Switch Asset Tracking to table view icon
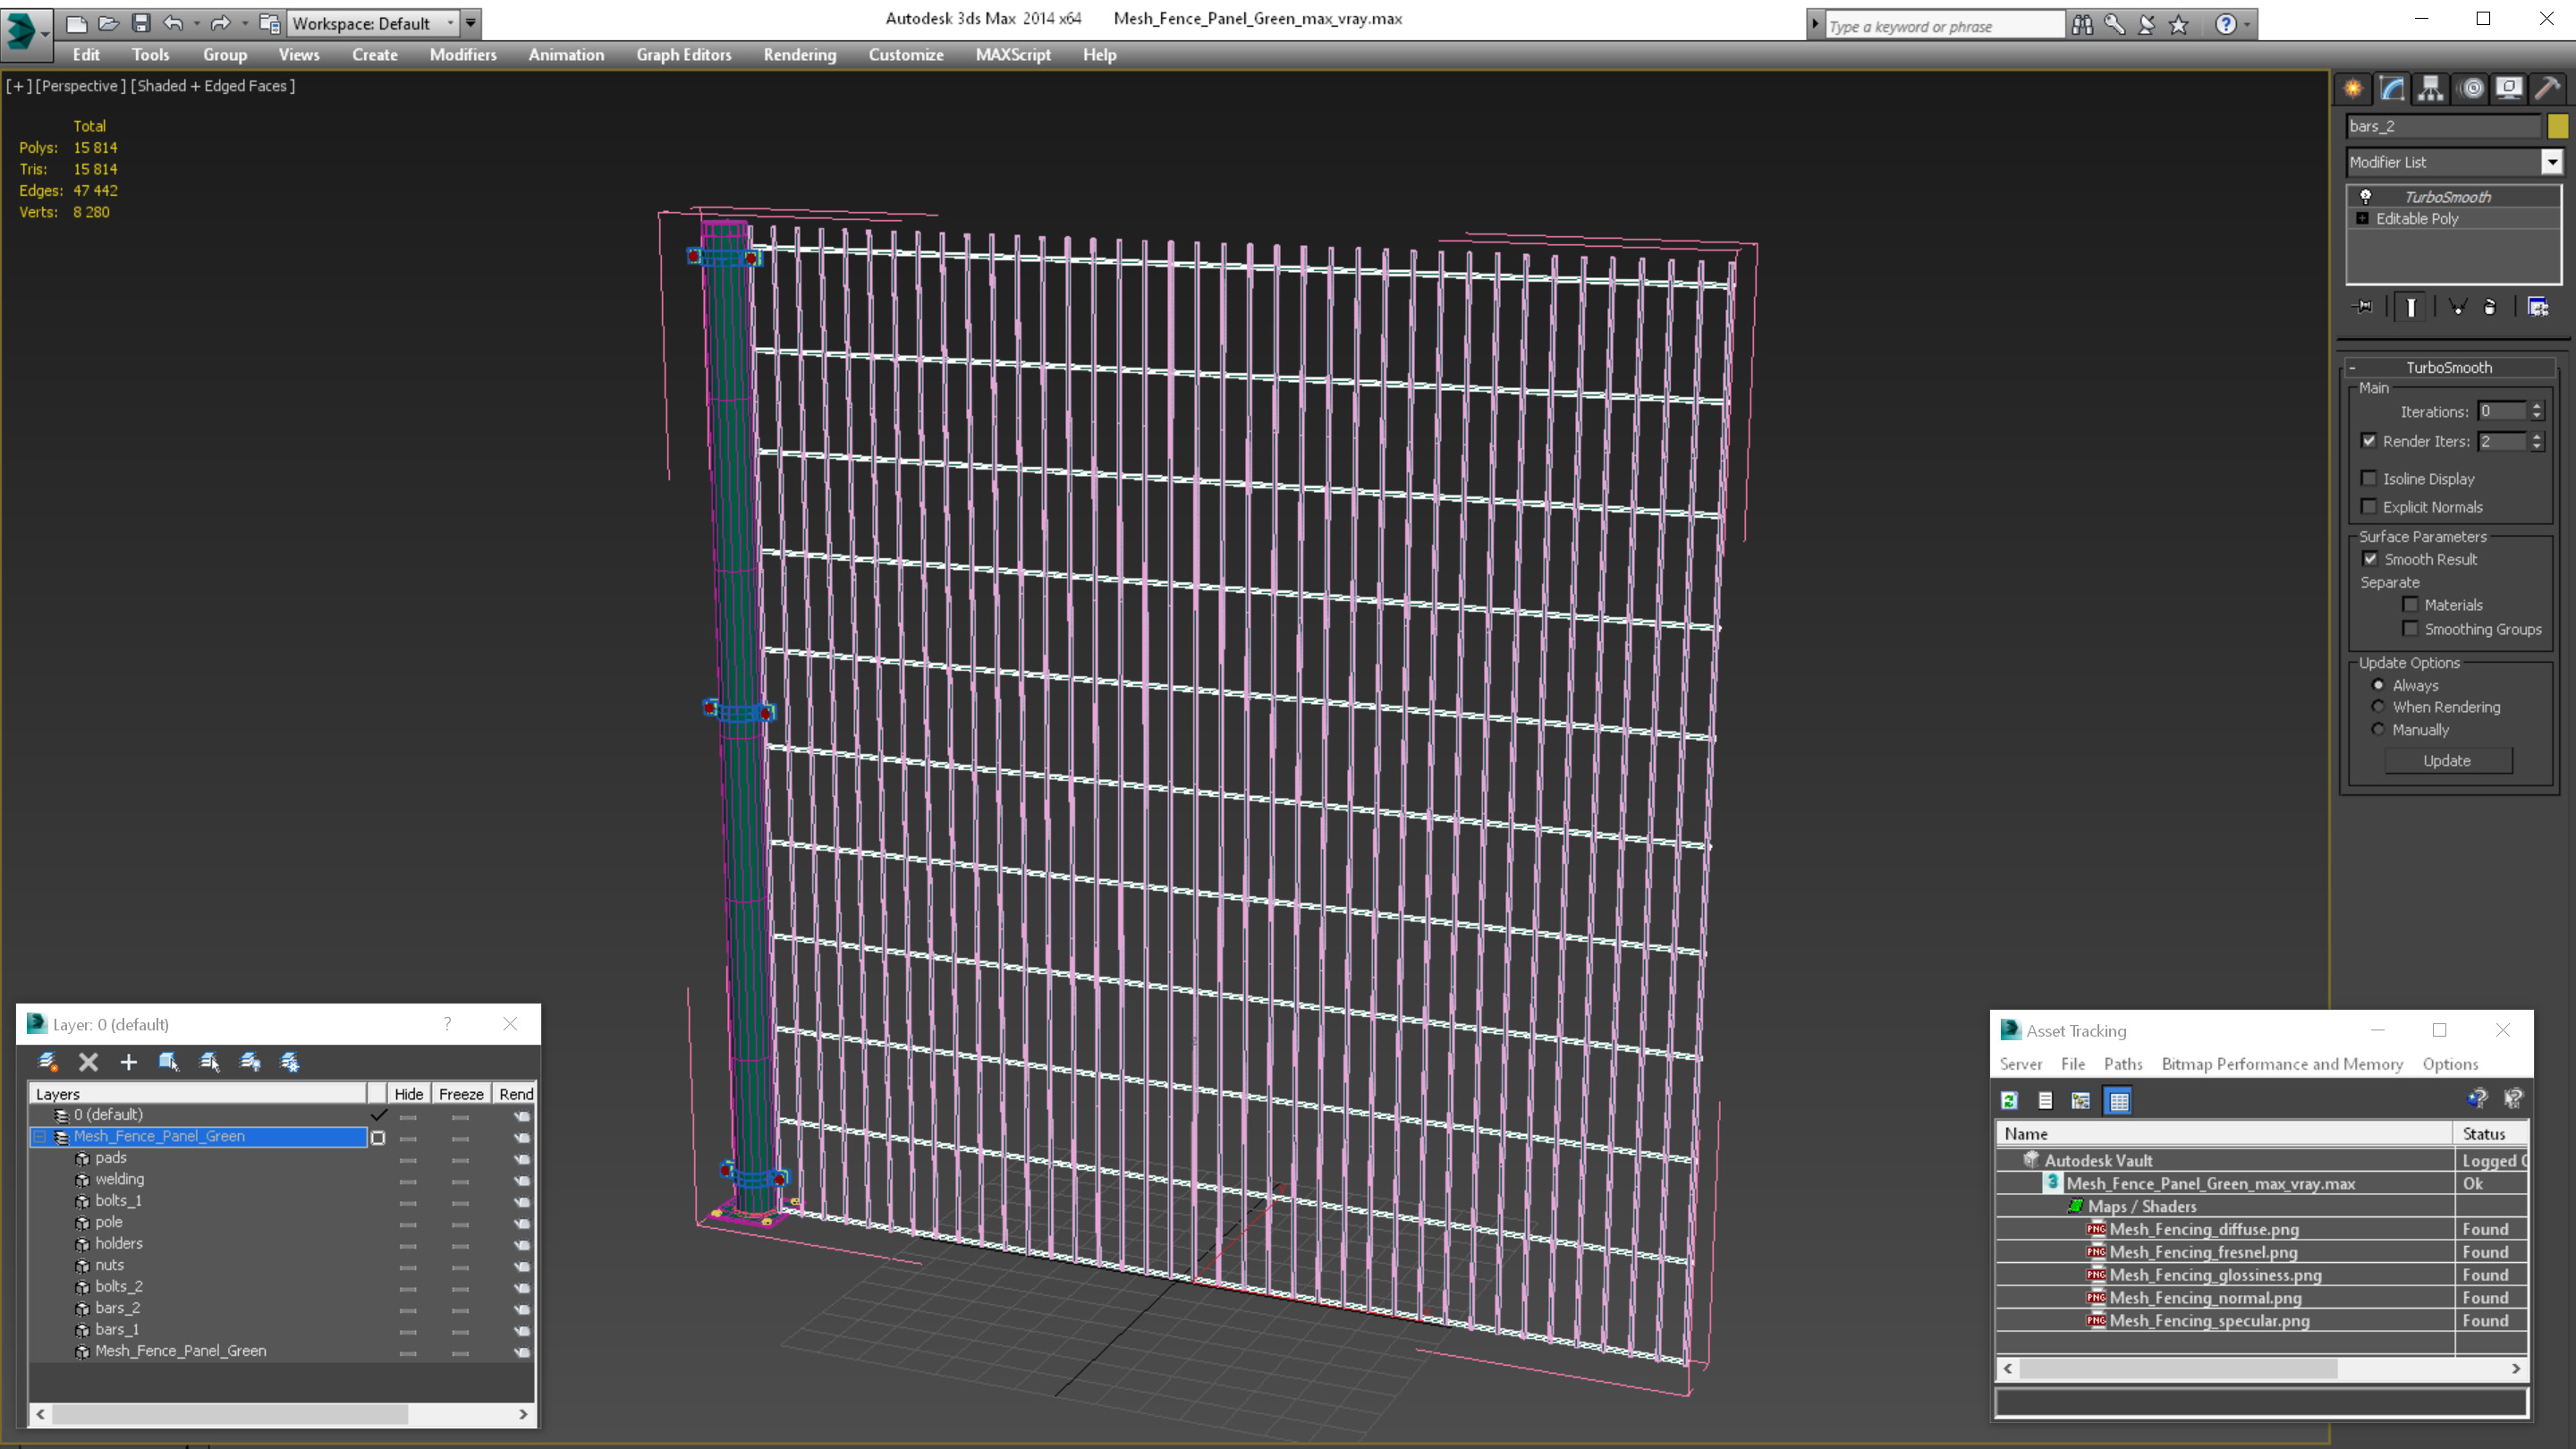Viewport: 2576px width, 1449px height. click(2118, 1101)
